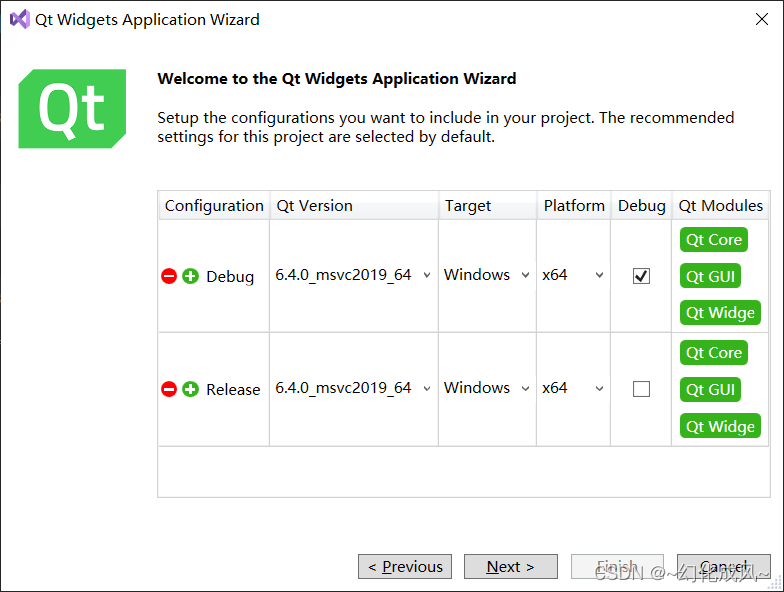Click the Visual Studio icon in title bar
The image size is (784, 592).
click(x=19, y=19)
